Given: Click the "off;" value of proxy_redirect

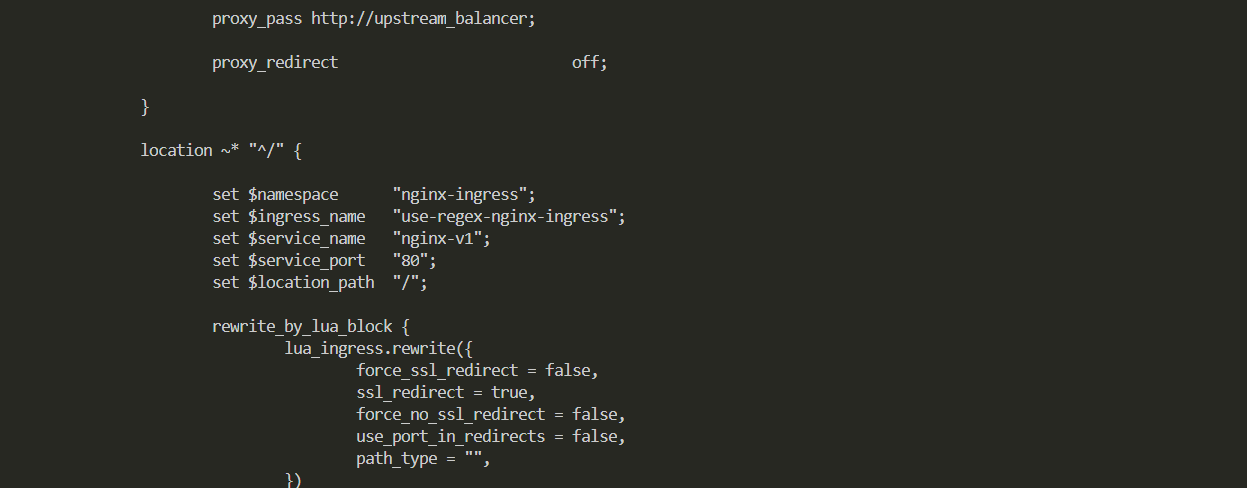Looking at the screenshot, I should (x=589, y=63).
